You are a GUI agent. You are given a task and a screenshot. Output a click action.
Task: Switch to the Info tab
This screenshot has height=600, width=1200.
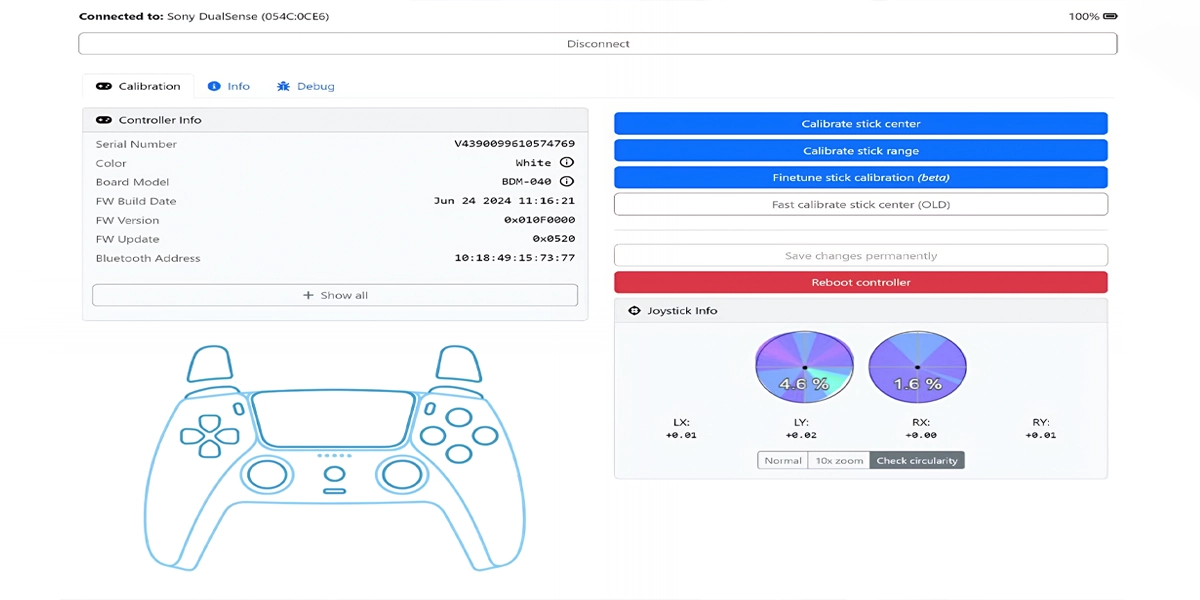[228, 86]
